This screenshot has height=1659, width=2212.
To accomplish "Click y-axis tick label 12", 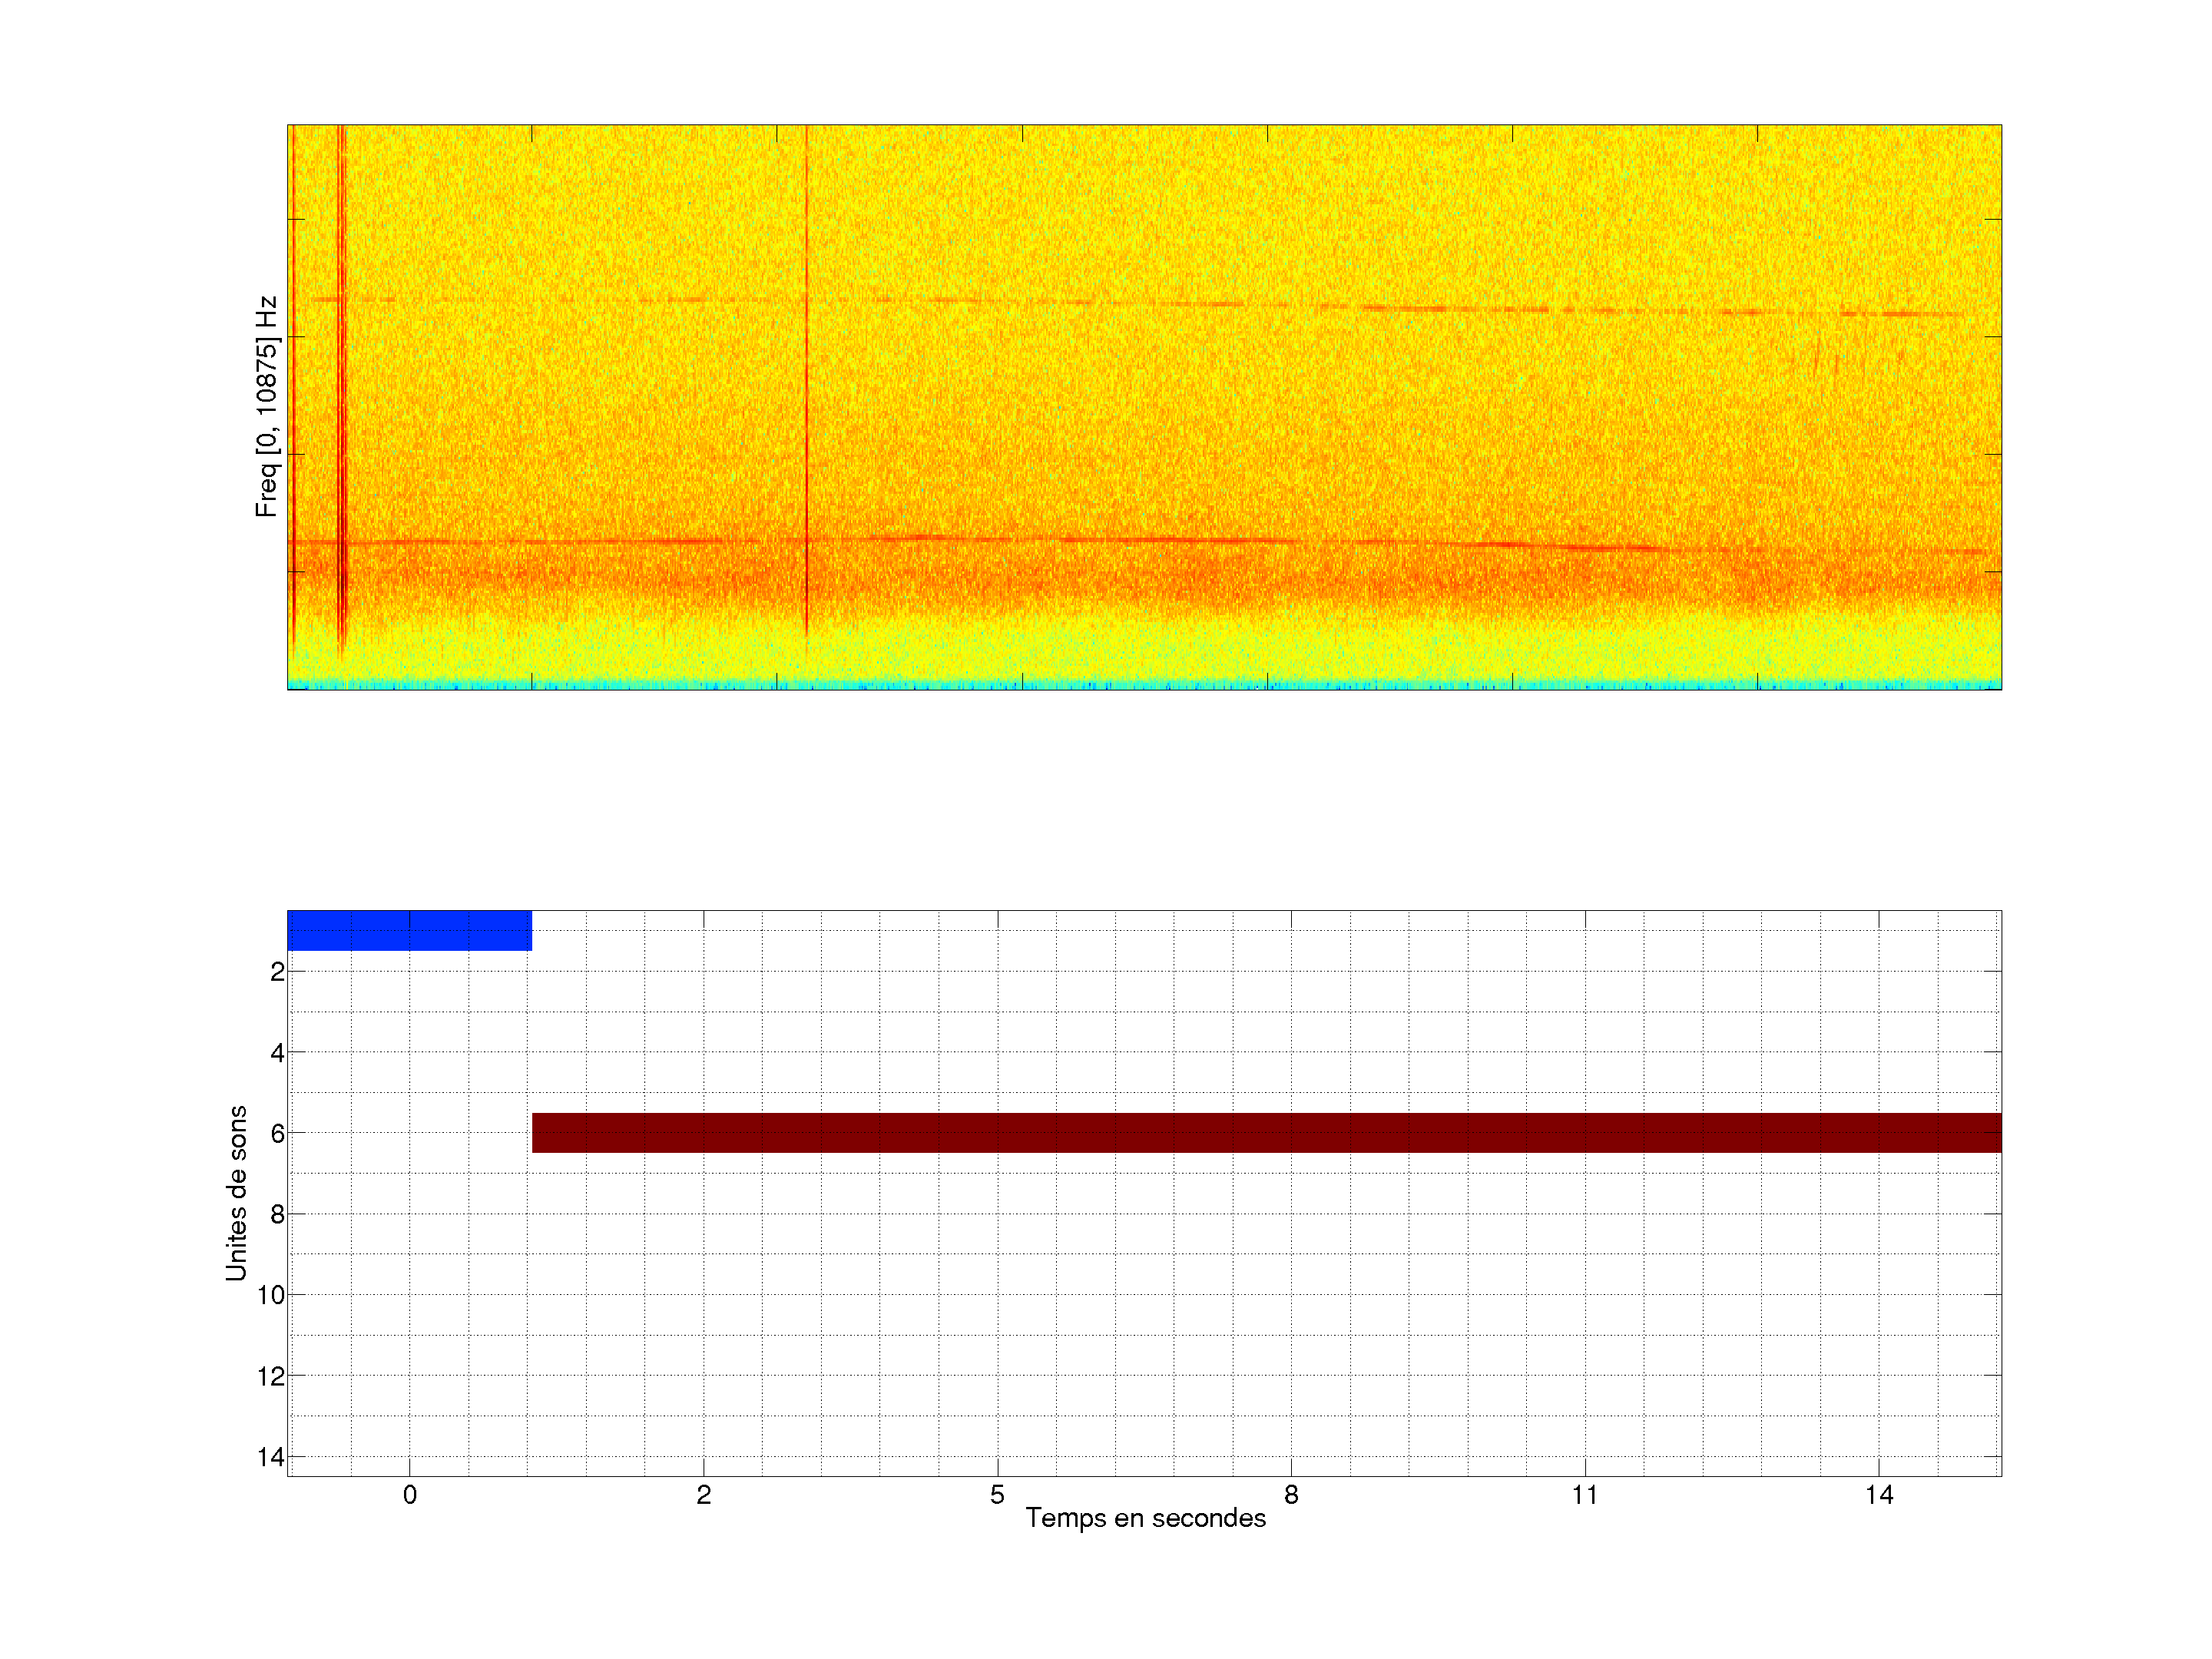I will (271, 1376).
